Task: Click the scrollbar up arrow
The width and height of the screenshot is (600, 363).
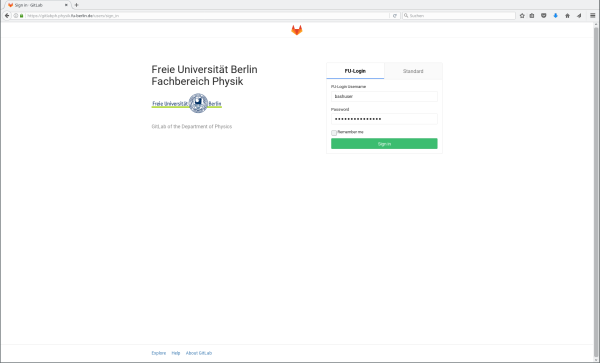Action: pos(596,25)
